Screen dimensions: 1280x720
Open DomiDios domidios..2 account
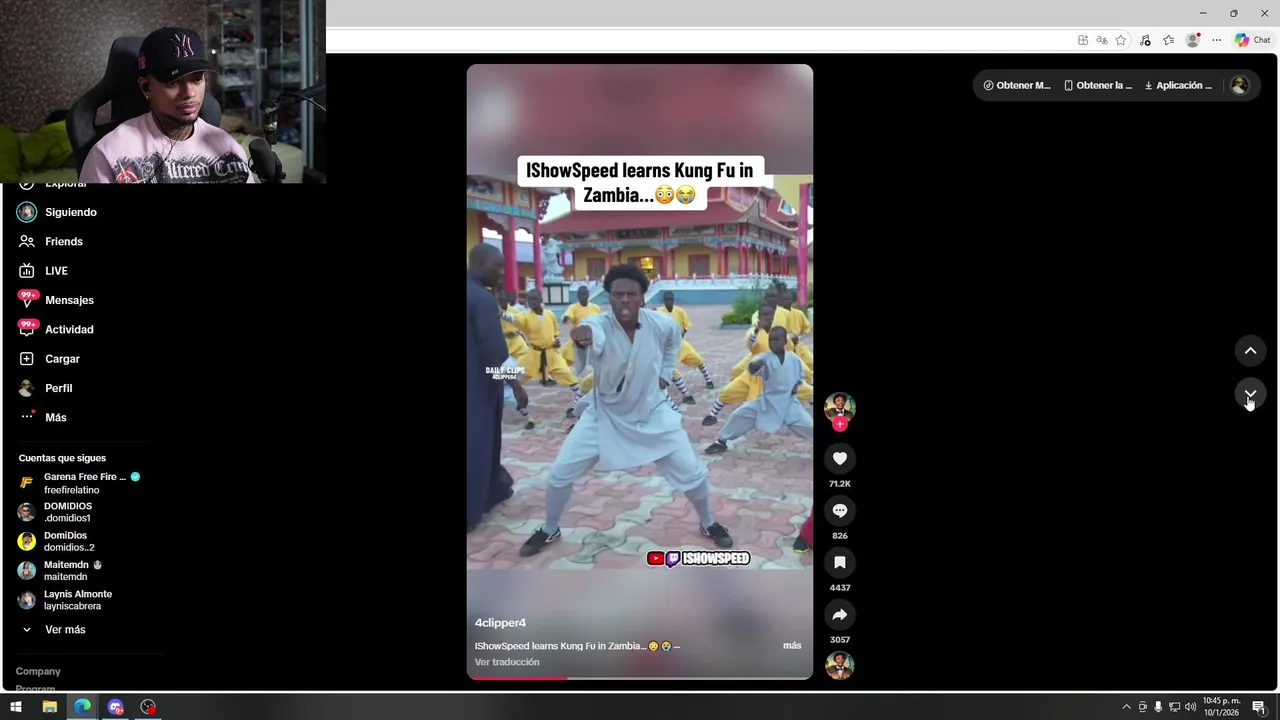coord(58,541)
